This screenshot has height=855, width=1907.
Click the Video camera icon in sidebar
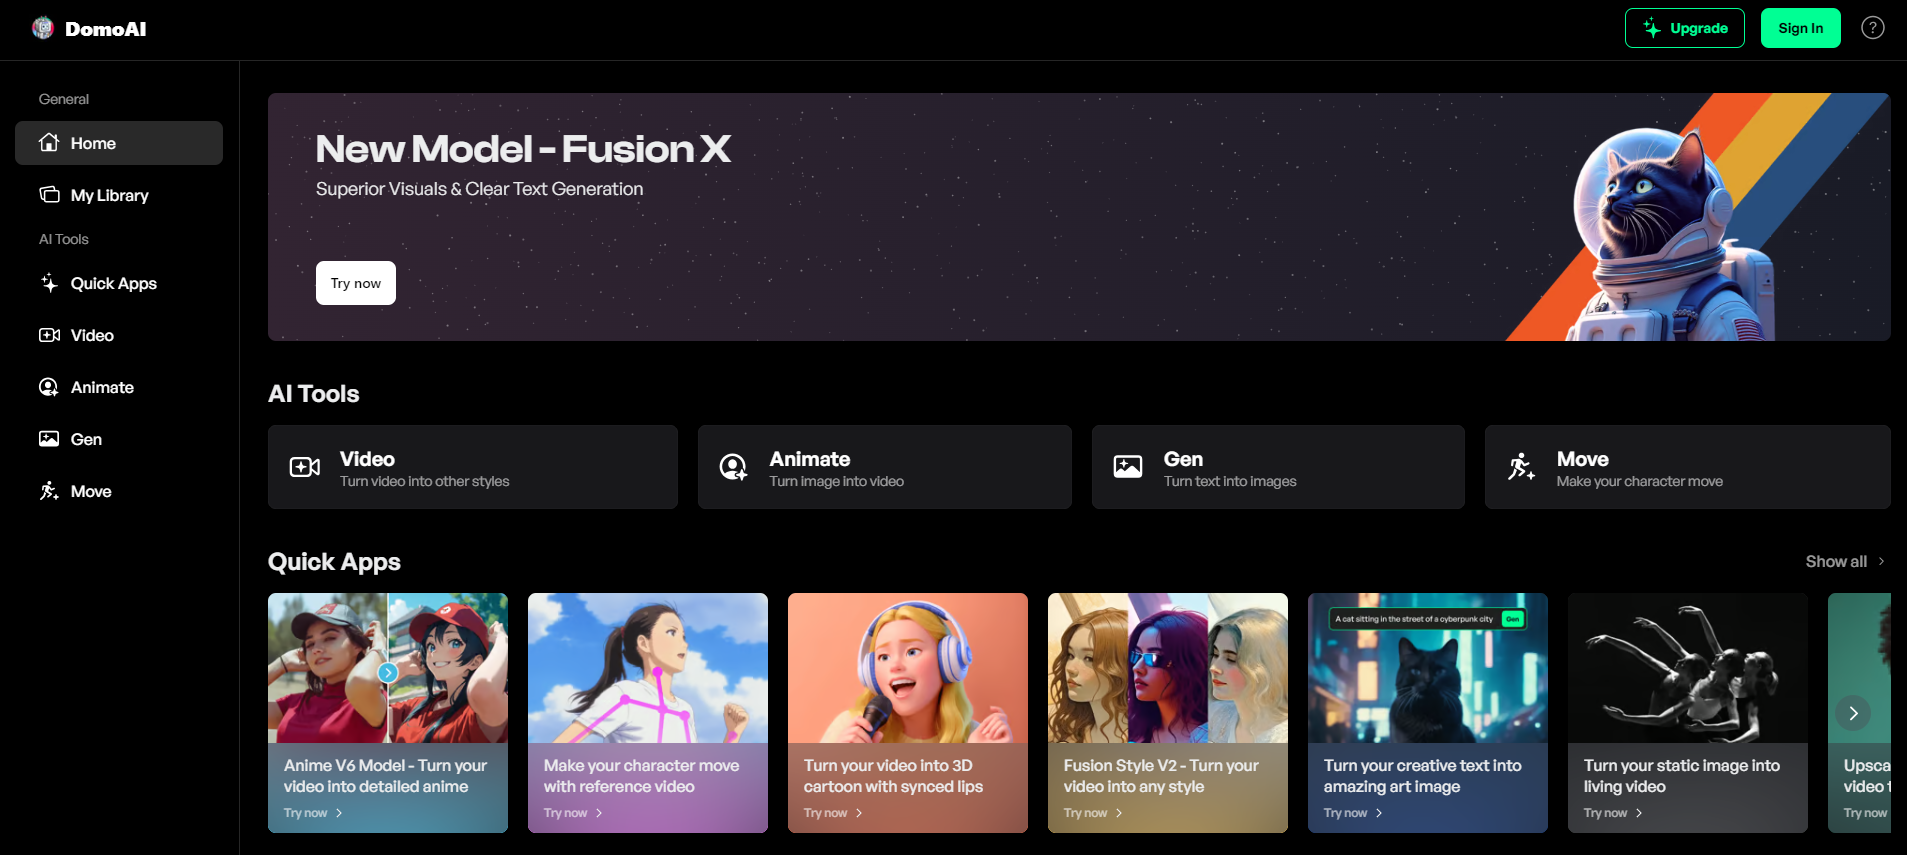[49, 335]
